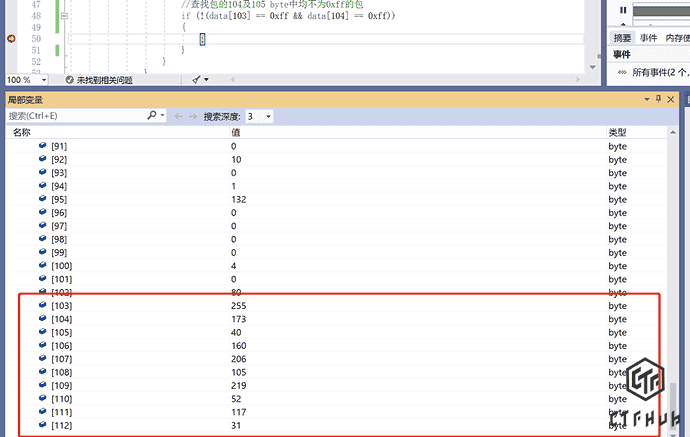The image size is (690, 437).
Task: Click the variable icon for element [103]
Action: (x=42, y=305)
